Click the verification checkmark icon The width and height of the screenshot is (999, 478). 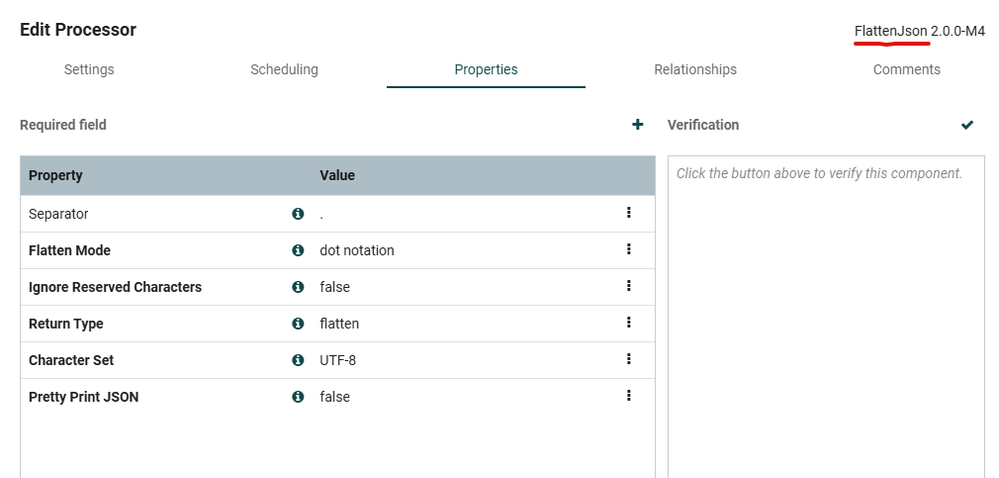(x=967, y=125)
